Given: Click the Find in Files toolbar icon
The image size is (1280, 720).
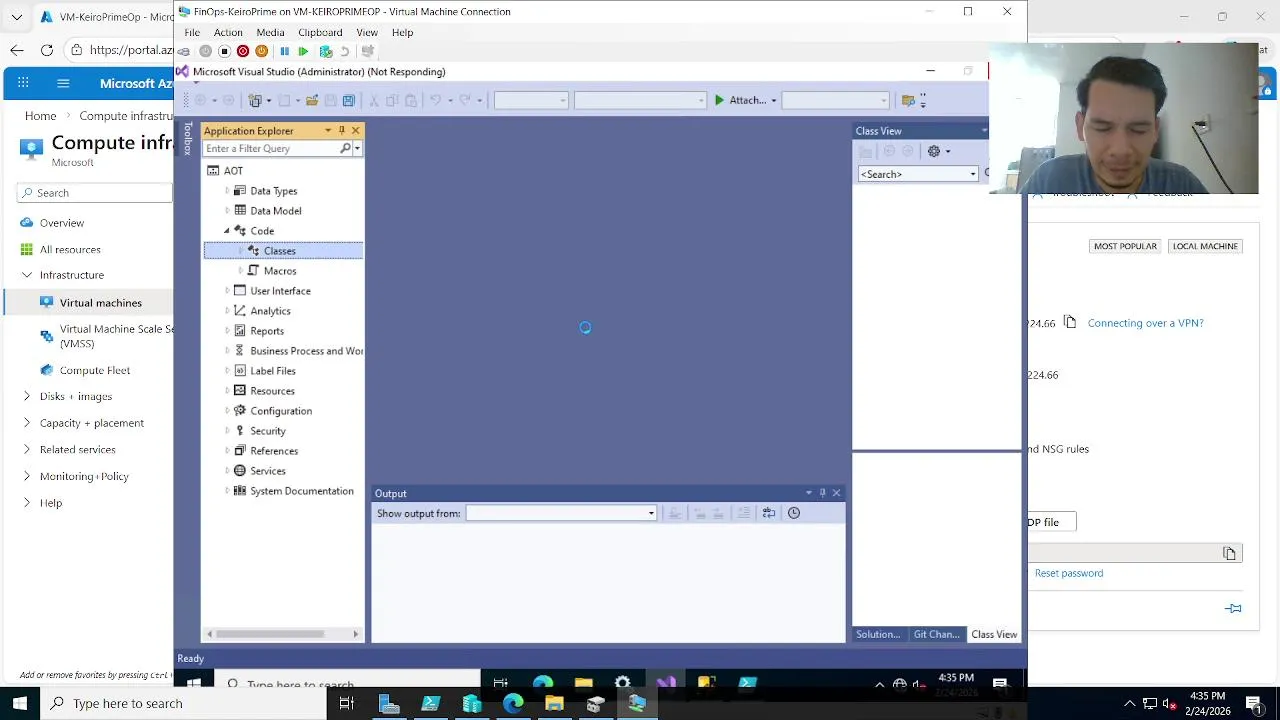Looking at the screenshot, I should (x=908, y=100).
